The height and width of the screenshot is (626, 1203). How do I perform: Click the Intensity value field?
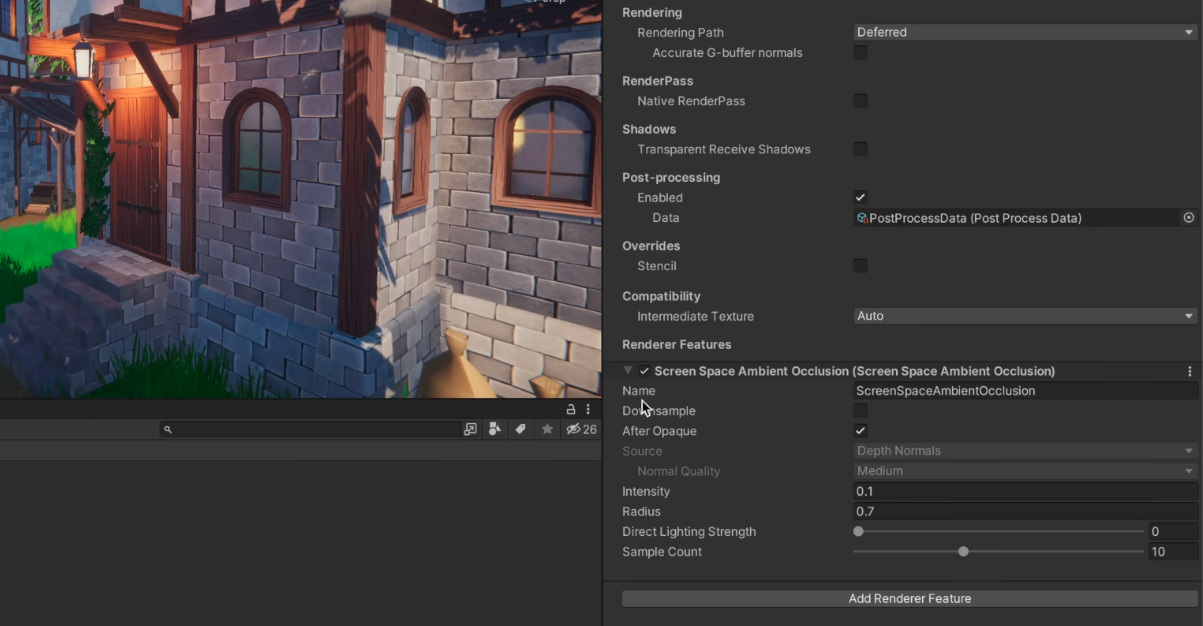1025,492
